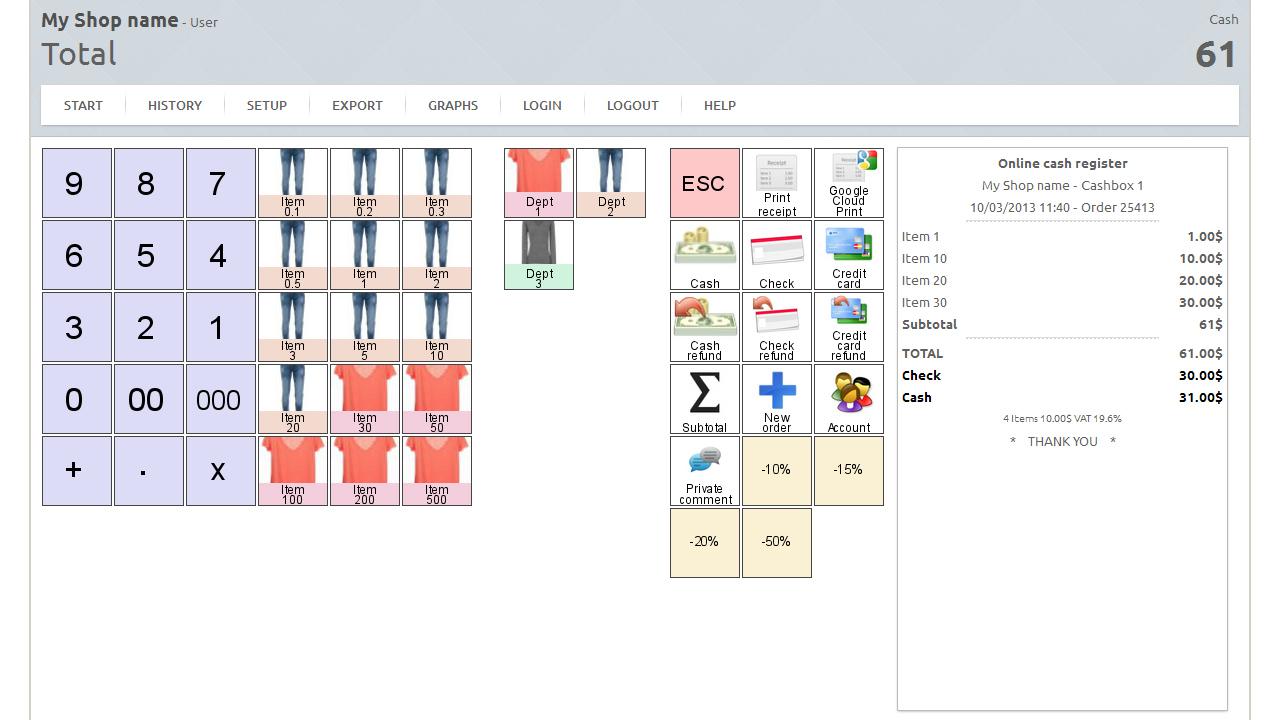Apply the -15% discount button
1280x720 pixels.
click(849, 471)
